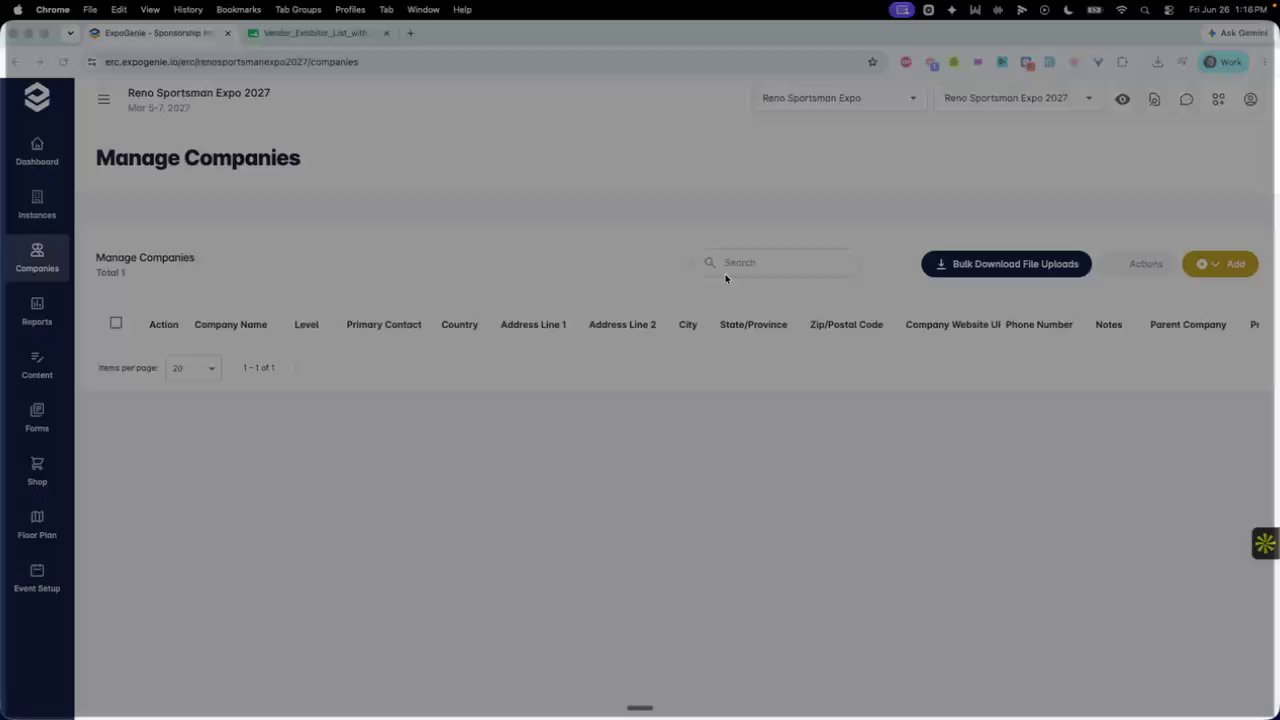Open the Bookmarks menu
The height and width of the screenshot is (720, 1280).
(x=239, y=10)
